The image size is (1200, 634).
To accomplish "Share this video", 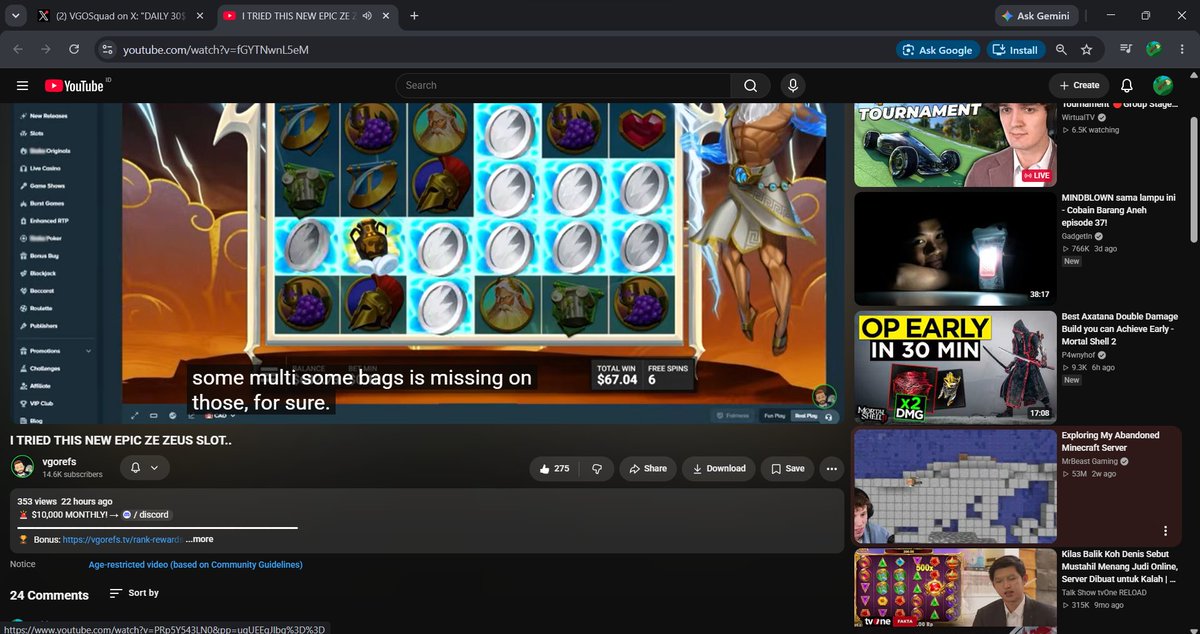I will [x=647, y=468].
